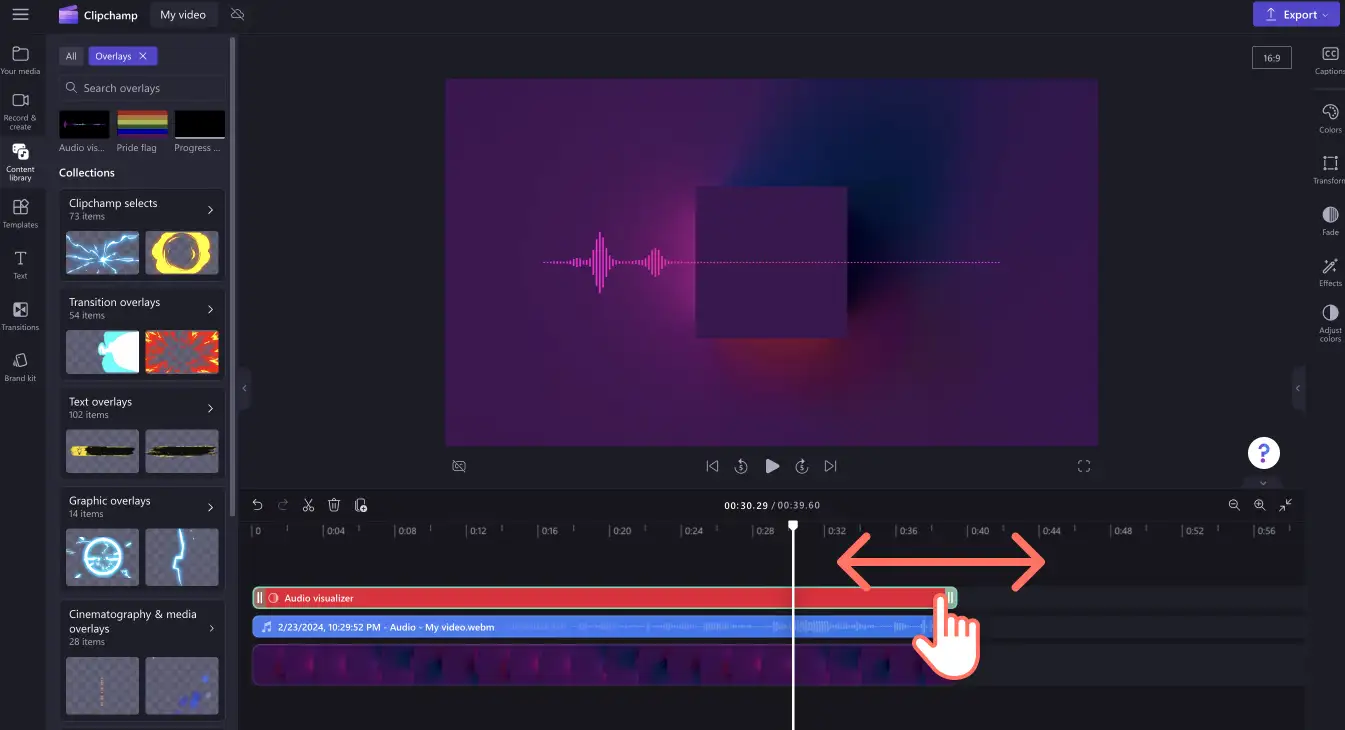1345x730 pixels.
Task: Toggle captions off icon below preview
Action: 459,466
